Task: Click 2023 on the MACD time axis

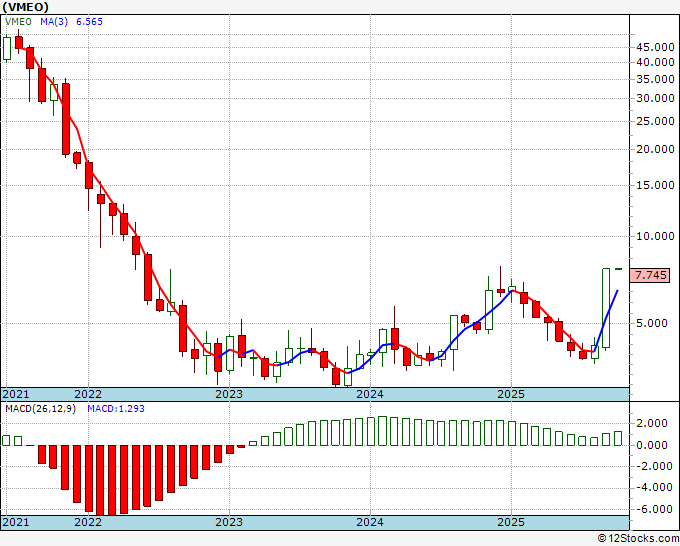Action: (x=229, y=522)
